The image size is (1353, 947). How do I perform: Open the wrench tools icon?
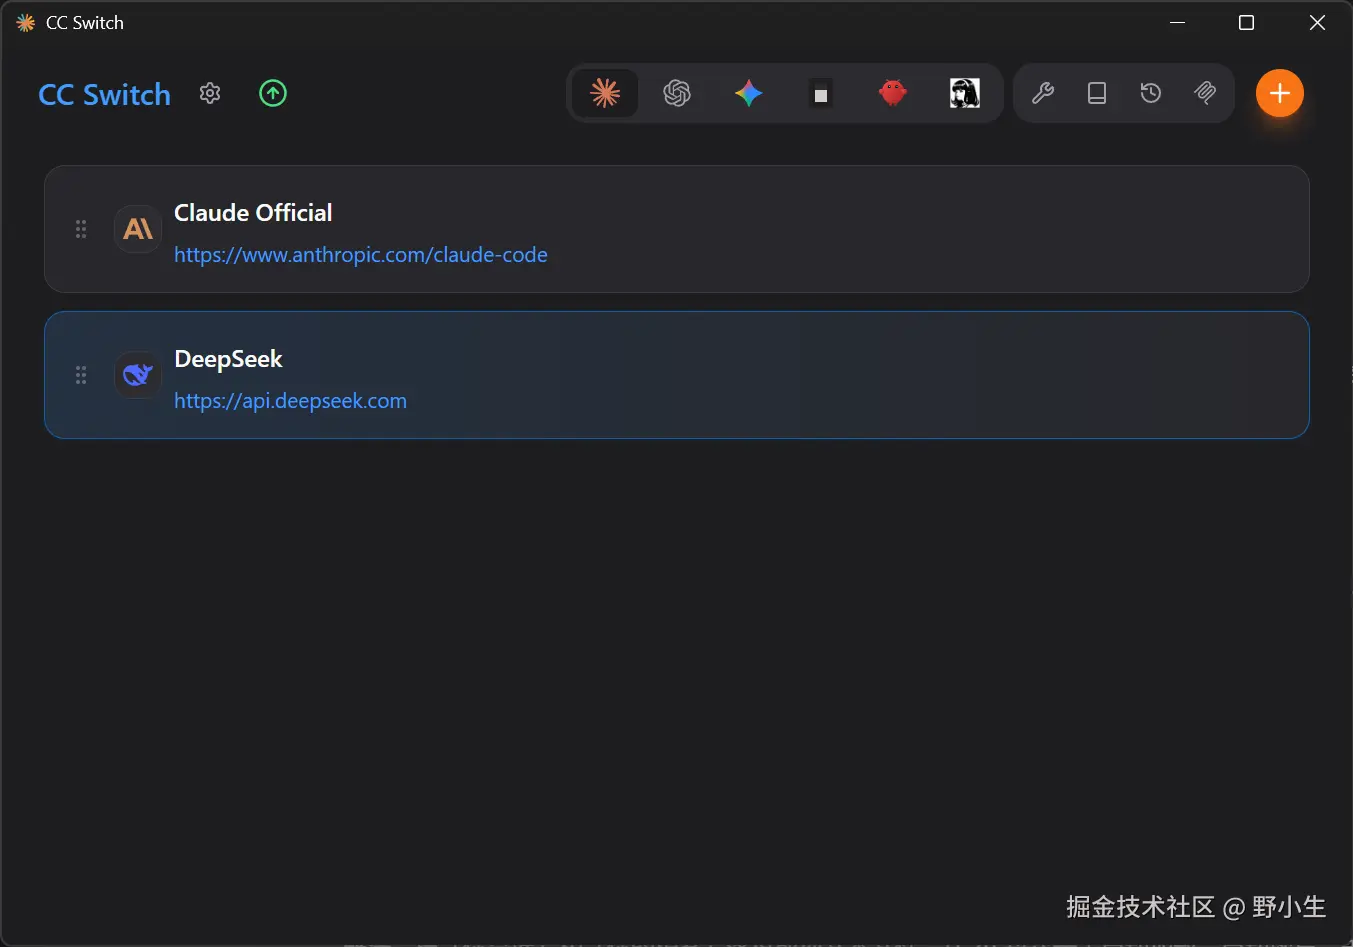tap(1043, 93)
